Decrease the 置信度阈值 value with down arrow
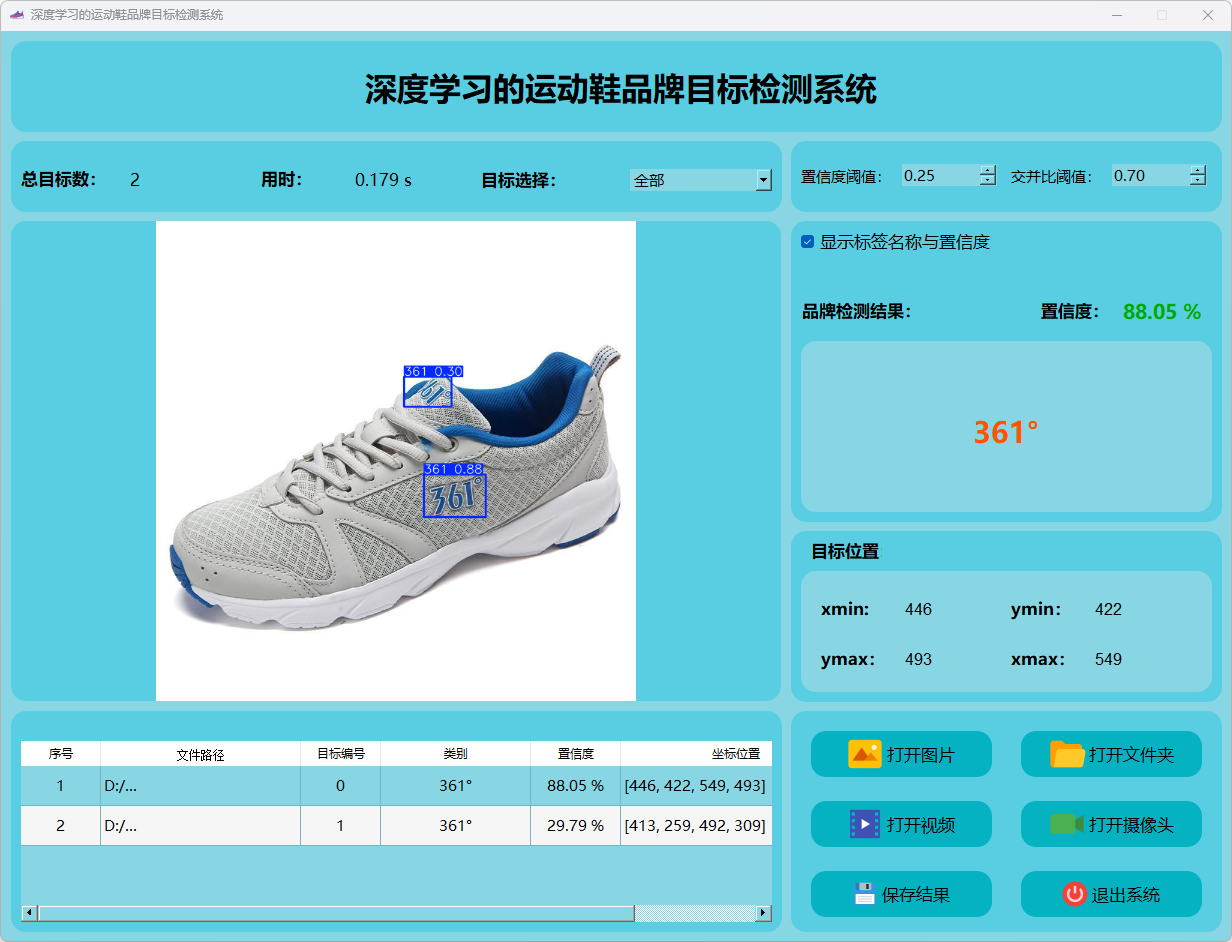1232x942 pixels. [x=988, y=181]
